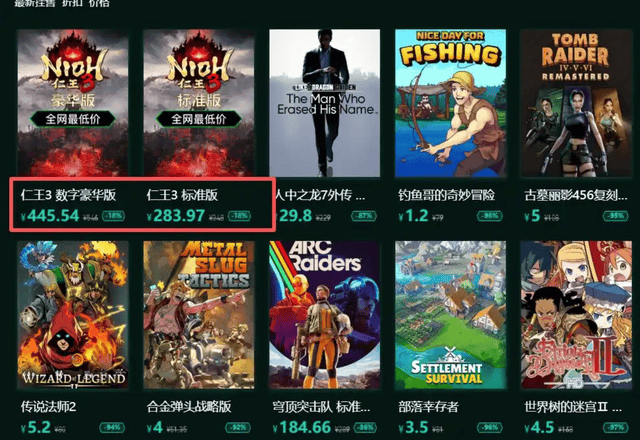Open the Nioh 3 Standard Edition cover

[x=199, y=103]
